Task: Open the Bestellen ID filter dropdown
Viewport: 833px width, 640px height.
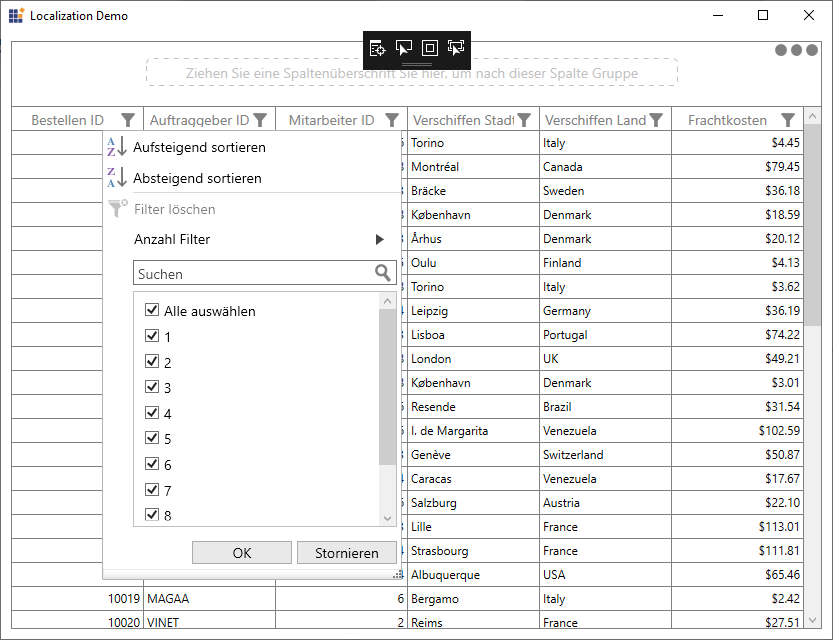Action: 128,119
